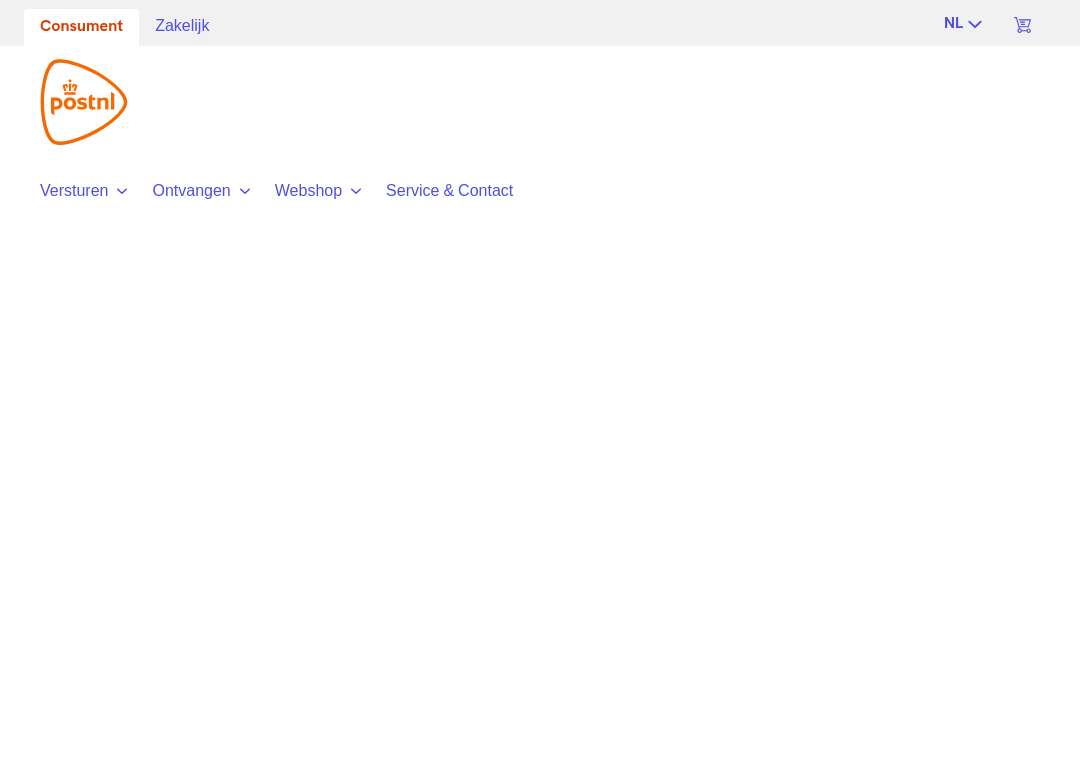
Task: Click the PostNL logo
Action: [84, 102]
